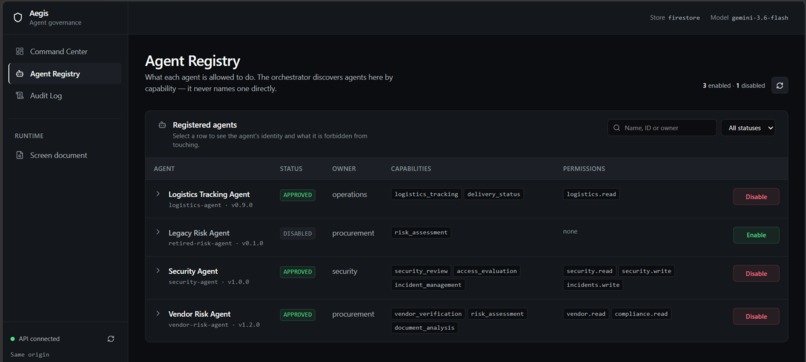Click the incident_management capability tag

click(x=428, y=285)
